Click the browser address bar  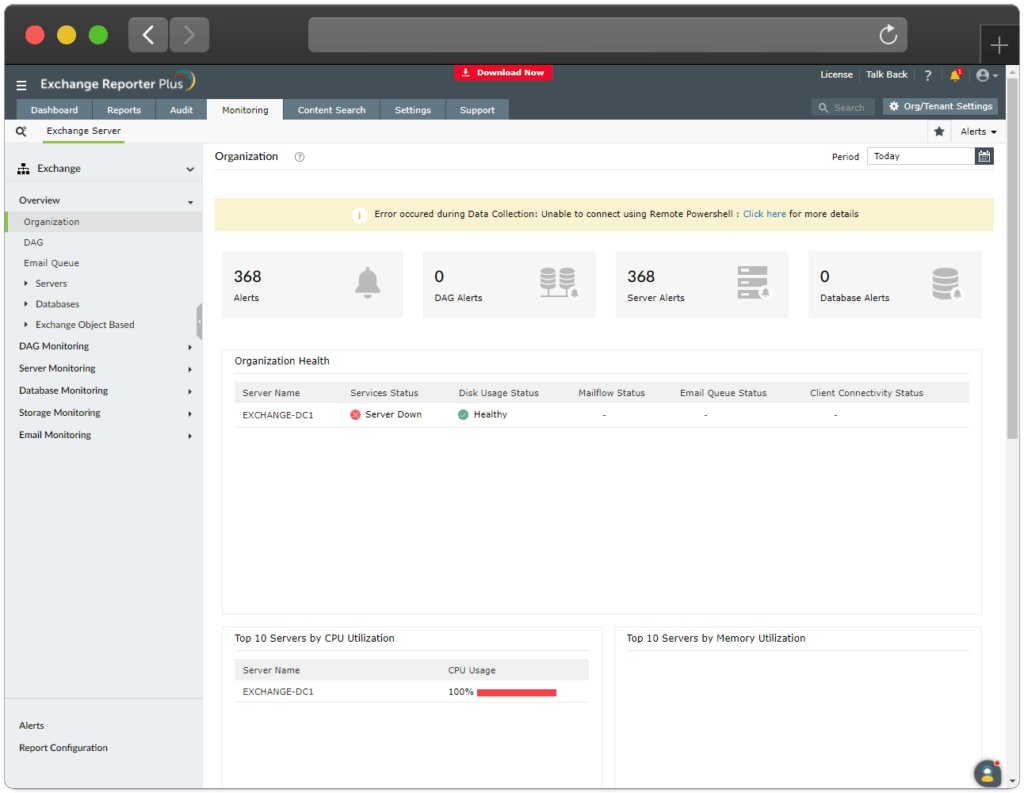(x=607, y=35)
